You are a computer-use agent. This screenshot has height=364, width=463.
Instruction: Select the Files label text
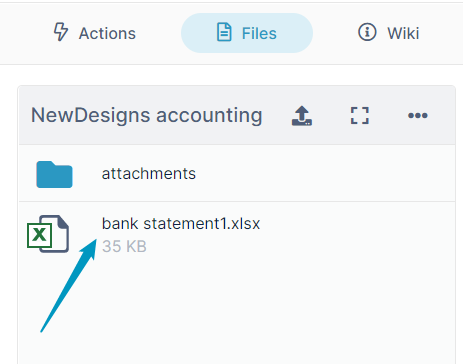coord(259,33)
